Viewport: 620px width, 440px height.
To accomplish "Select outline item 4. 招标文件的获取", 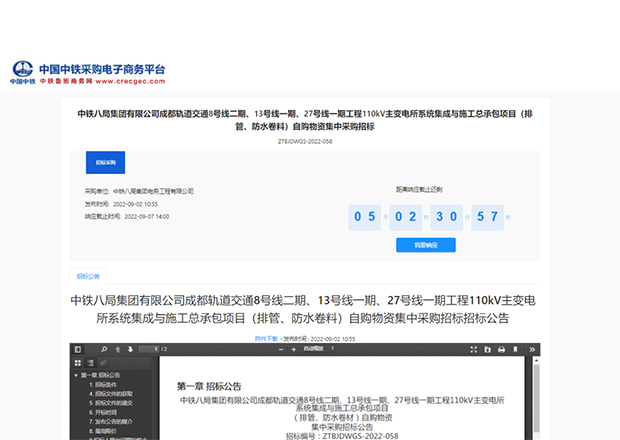I will click(111, 394).
